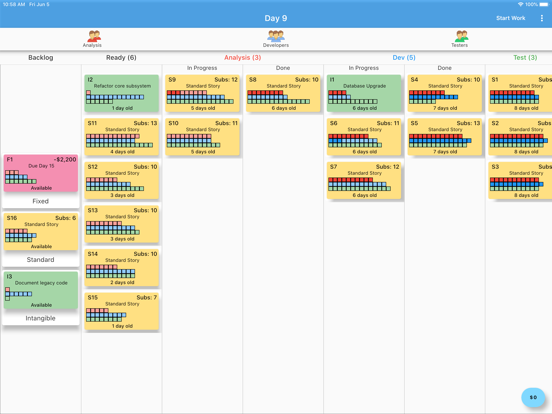Tap the Testers label under team icon
This screenshot has height=414, width=552.
click(459, 45)
